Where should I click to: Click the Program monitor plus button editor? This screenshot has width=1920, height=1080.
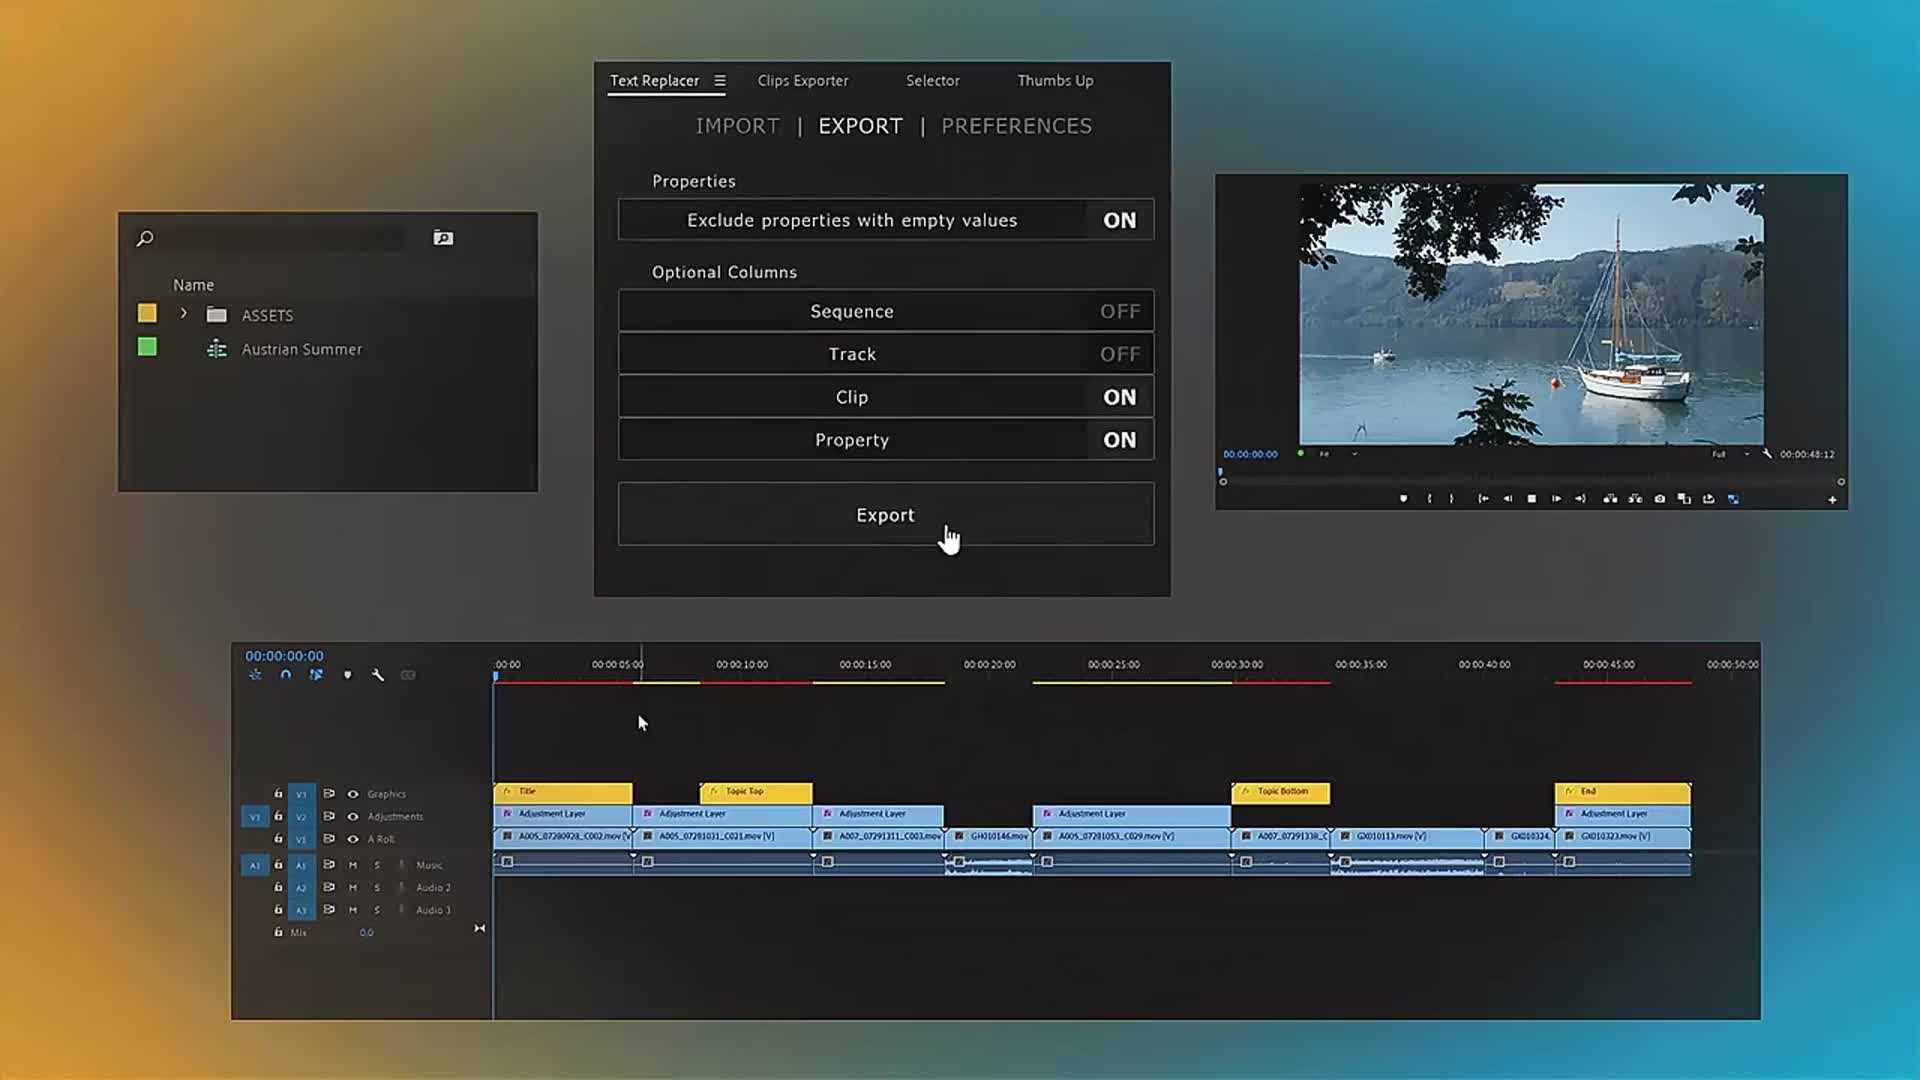point(1832,500)
